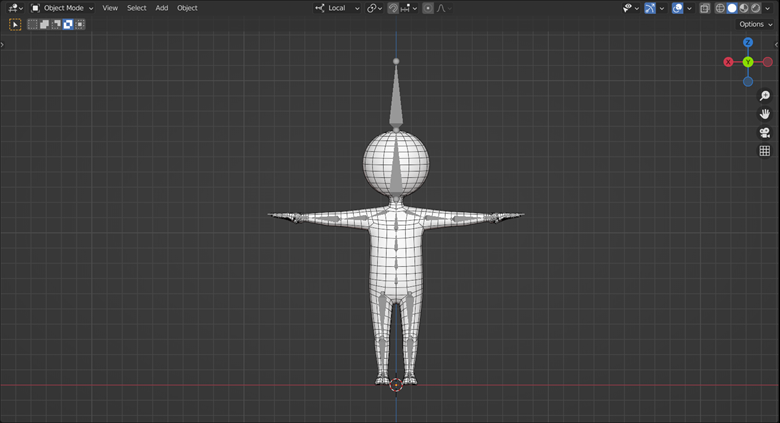
Task: Select the Select Box tool icon
Action: (x=15, y=24)
